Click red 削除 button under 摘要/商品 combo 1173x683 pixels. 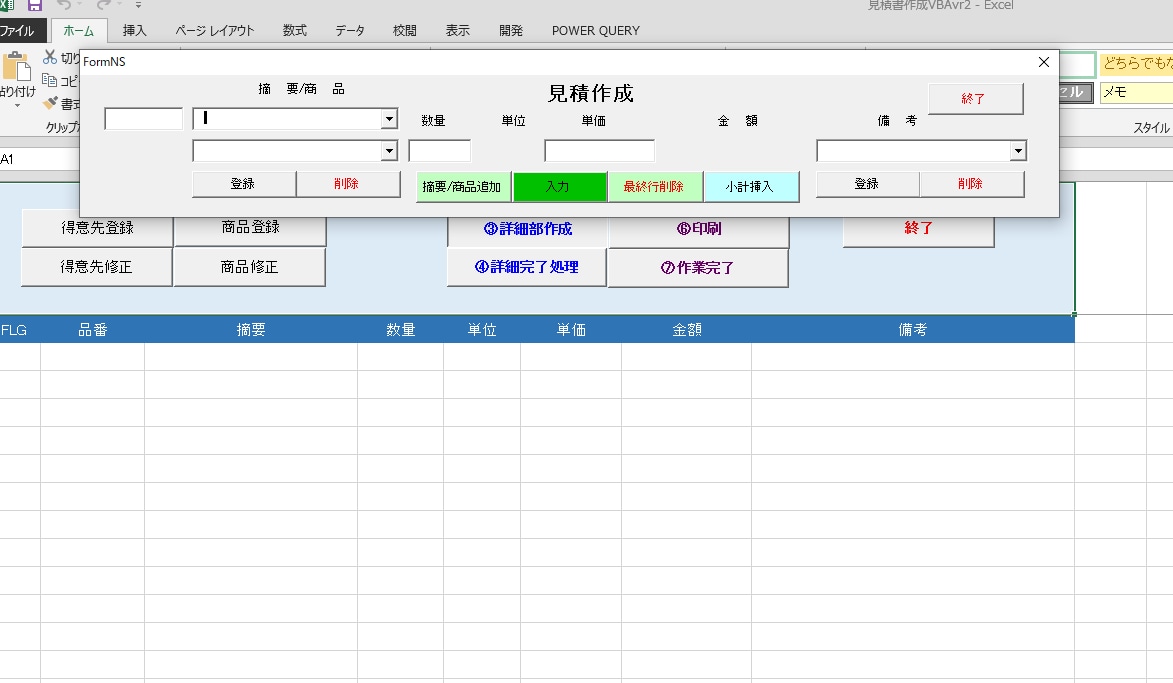coord(348,184)
